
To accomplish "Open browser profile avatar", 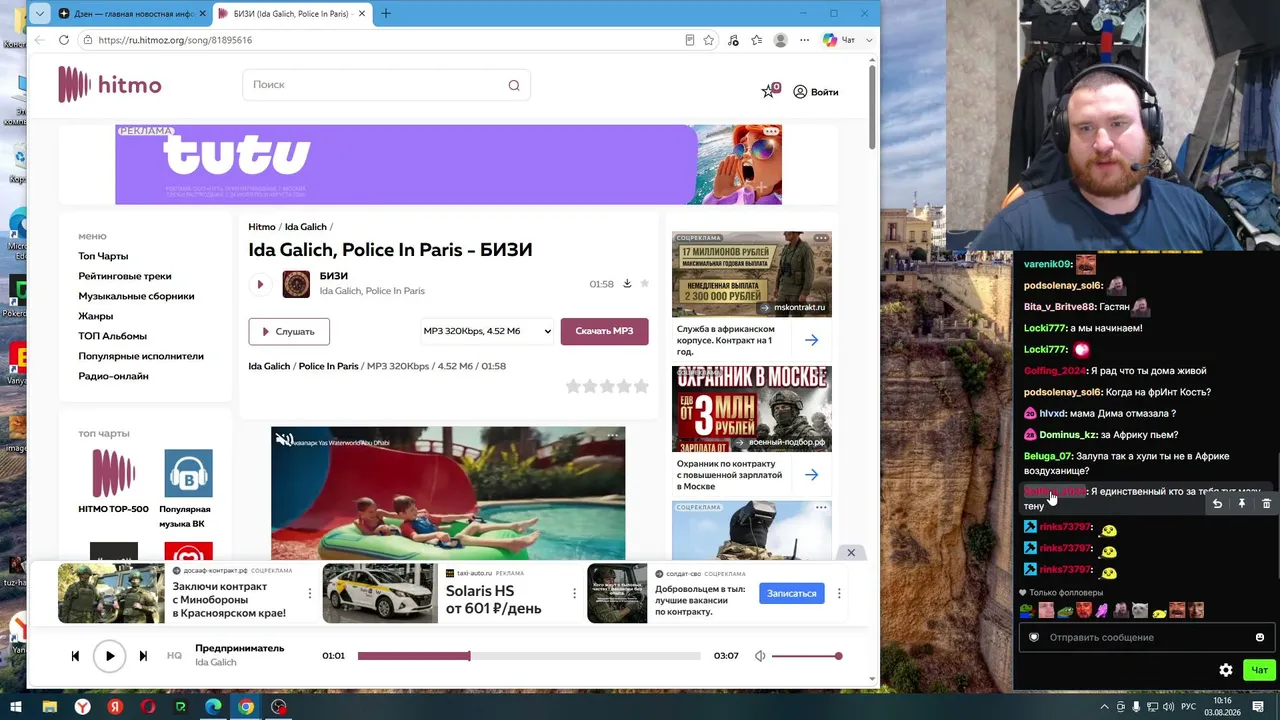I will 781,40.
